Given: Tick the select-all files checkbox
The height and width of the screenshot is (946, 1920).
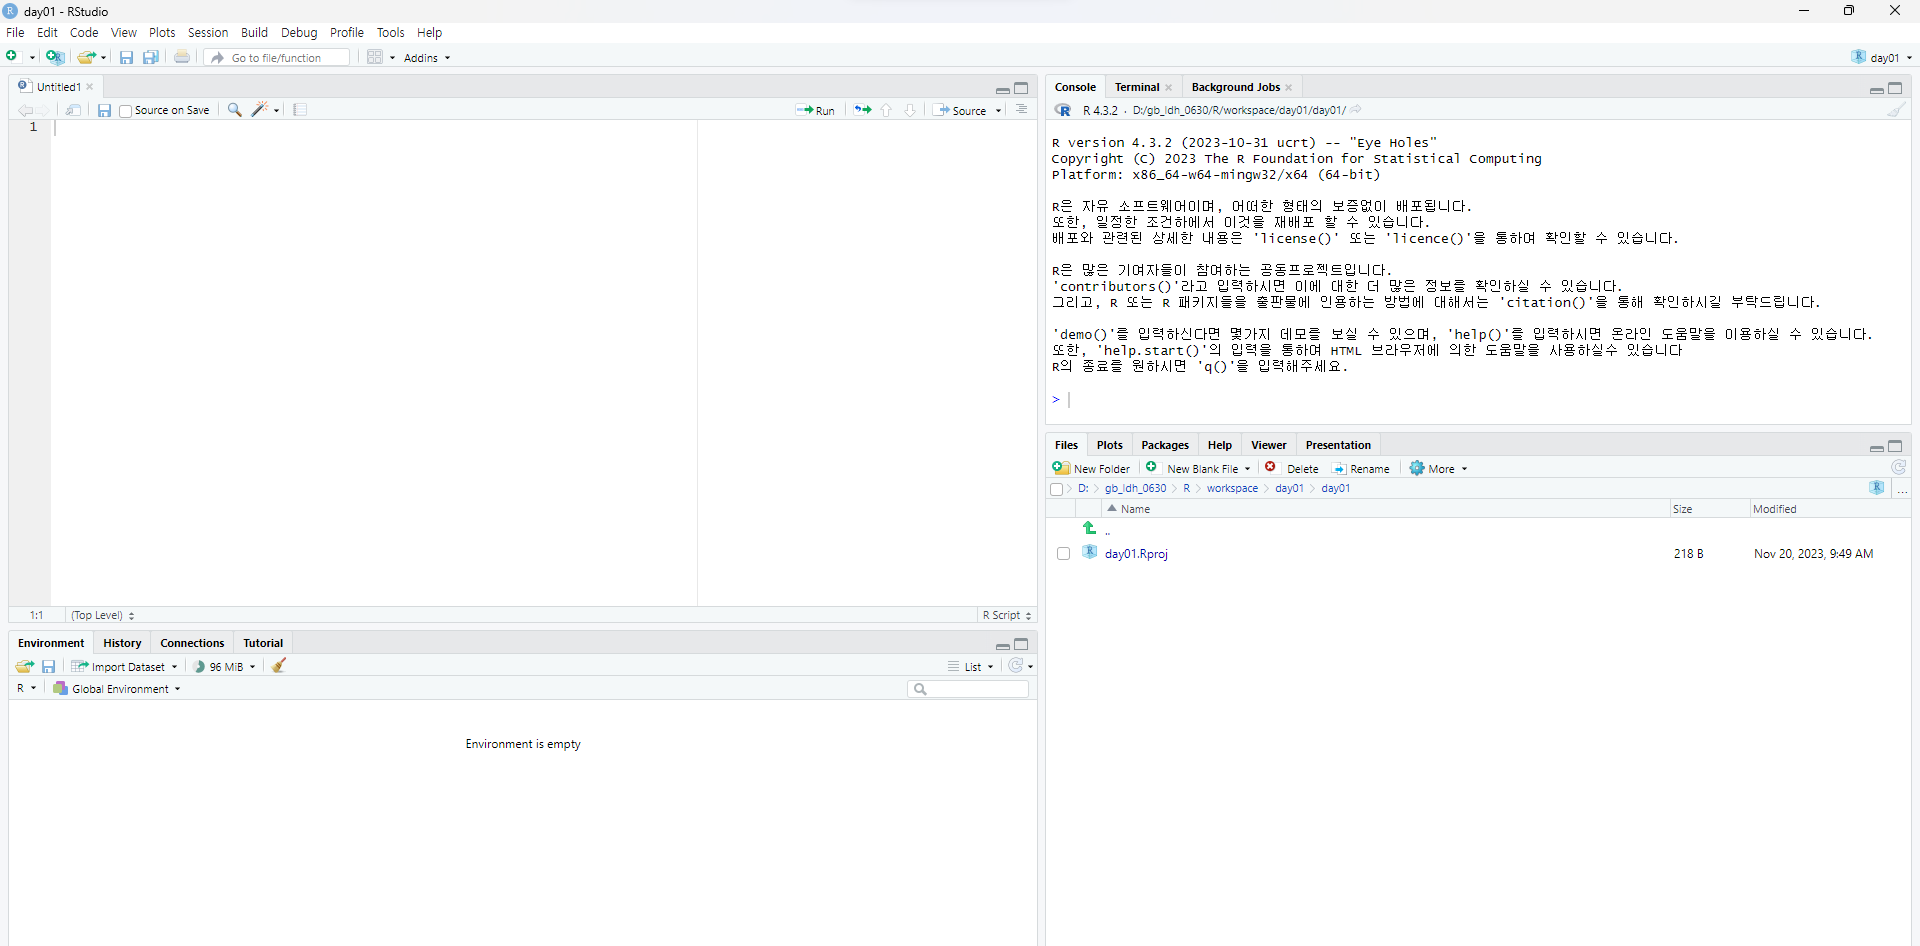Looking at the screenshot, I should (1056, 489).
